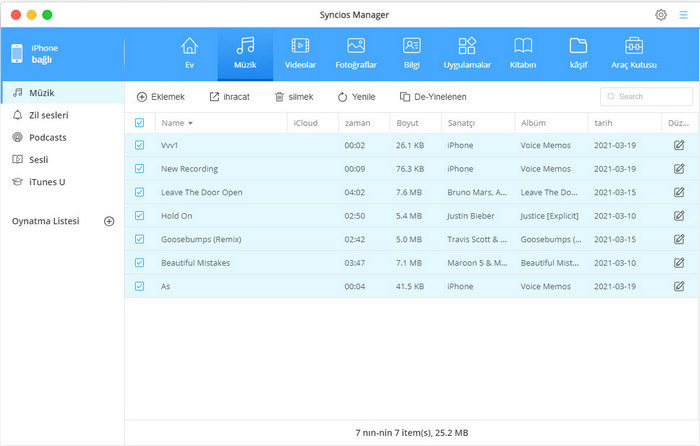700x446 pixels.
Task: Click the Justin Bieber artist cell
Action: click(x=471, y=216)
